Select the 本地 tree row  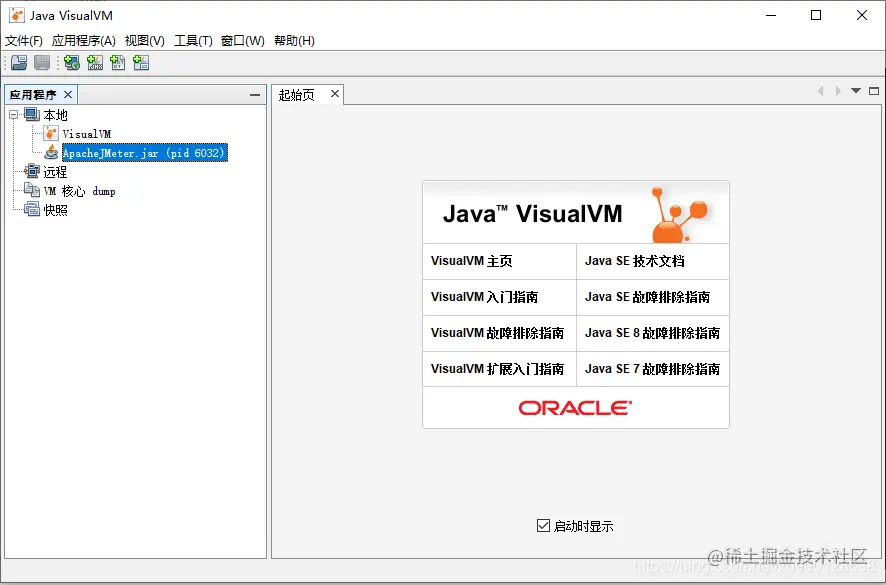(55, 115)
